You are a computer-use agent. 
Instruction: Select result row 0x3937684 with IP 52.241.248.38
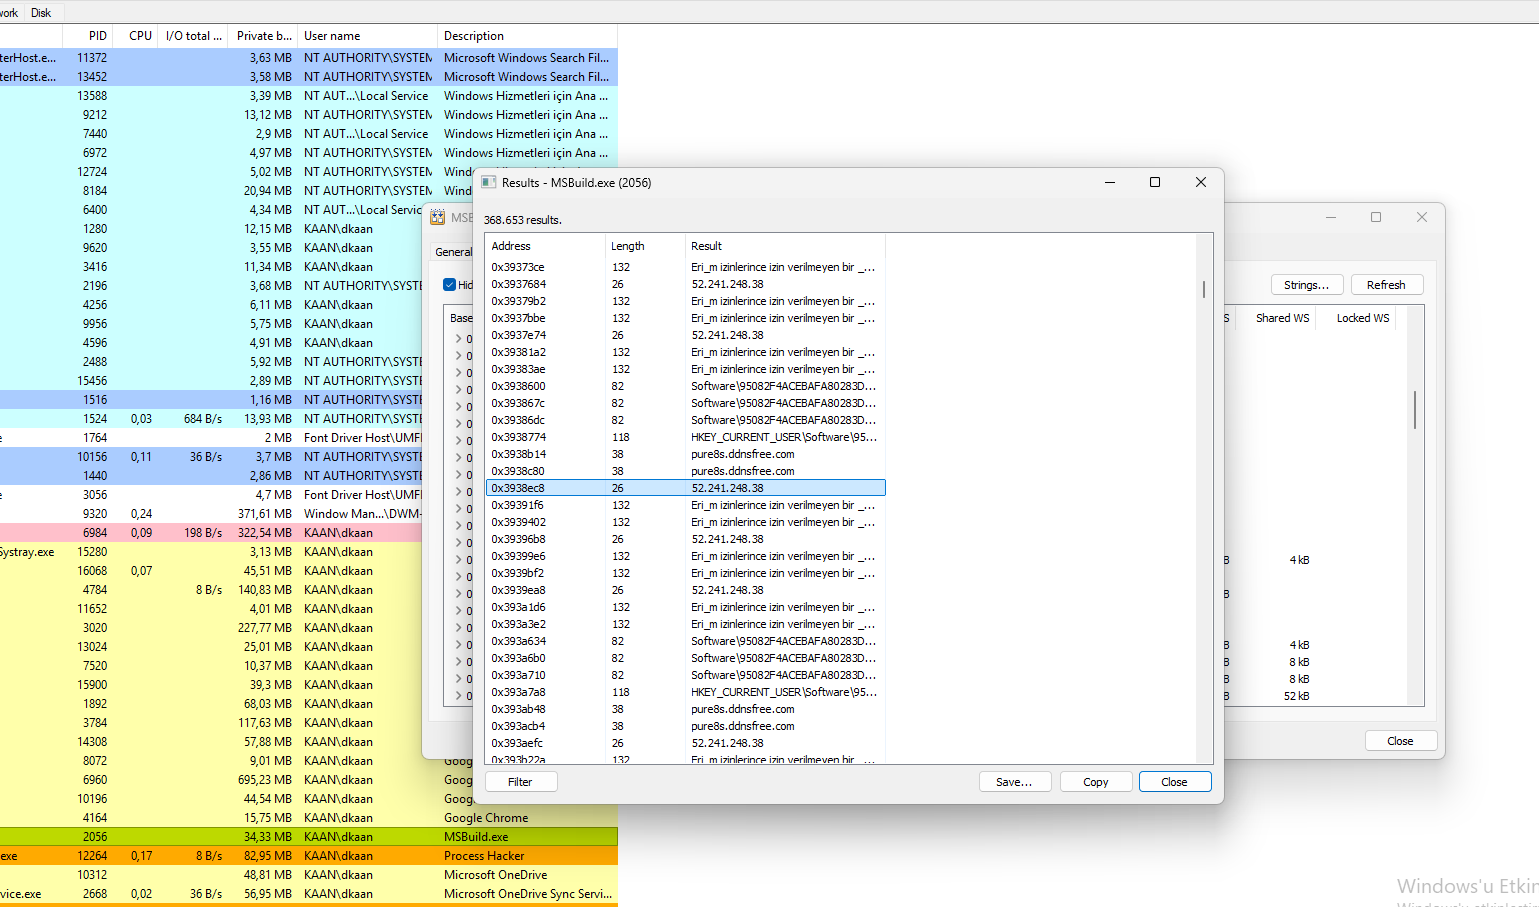coord(685,284)
